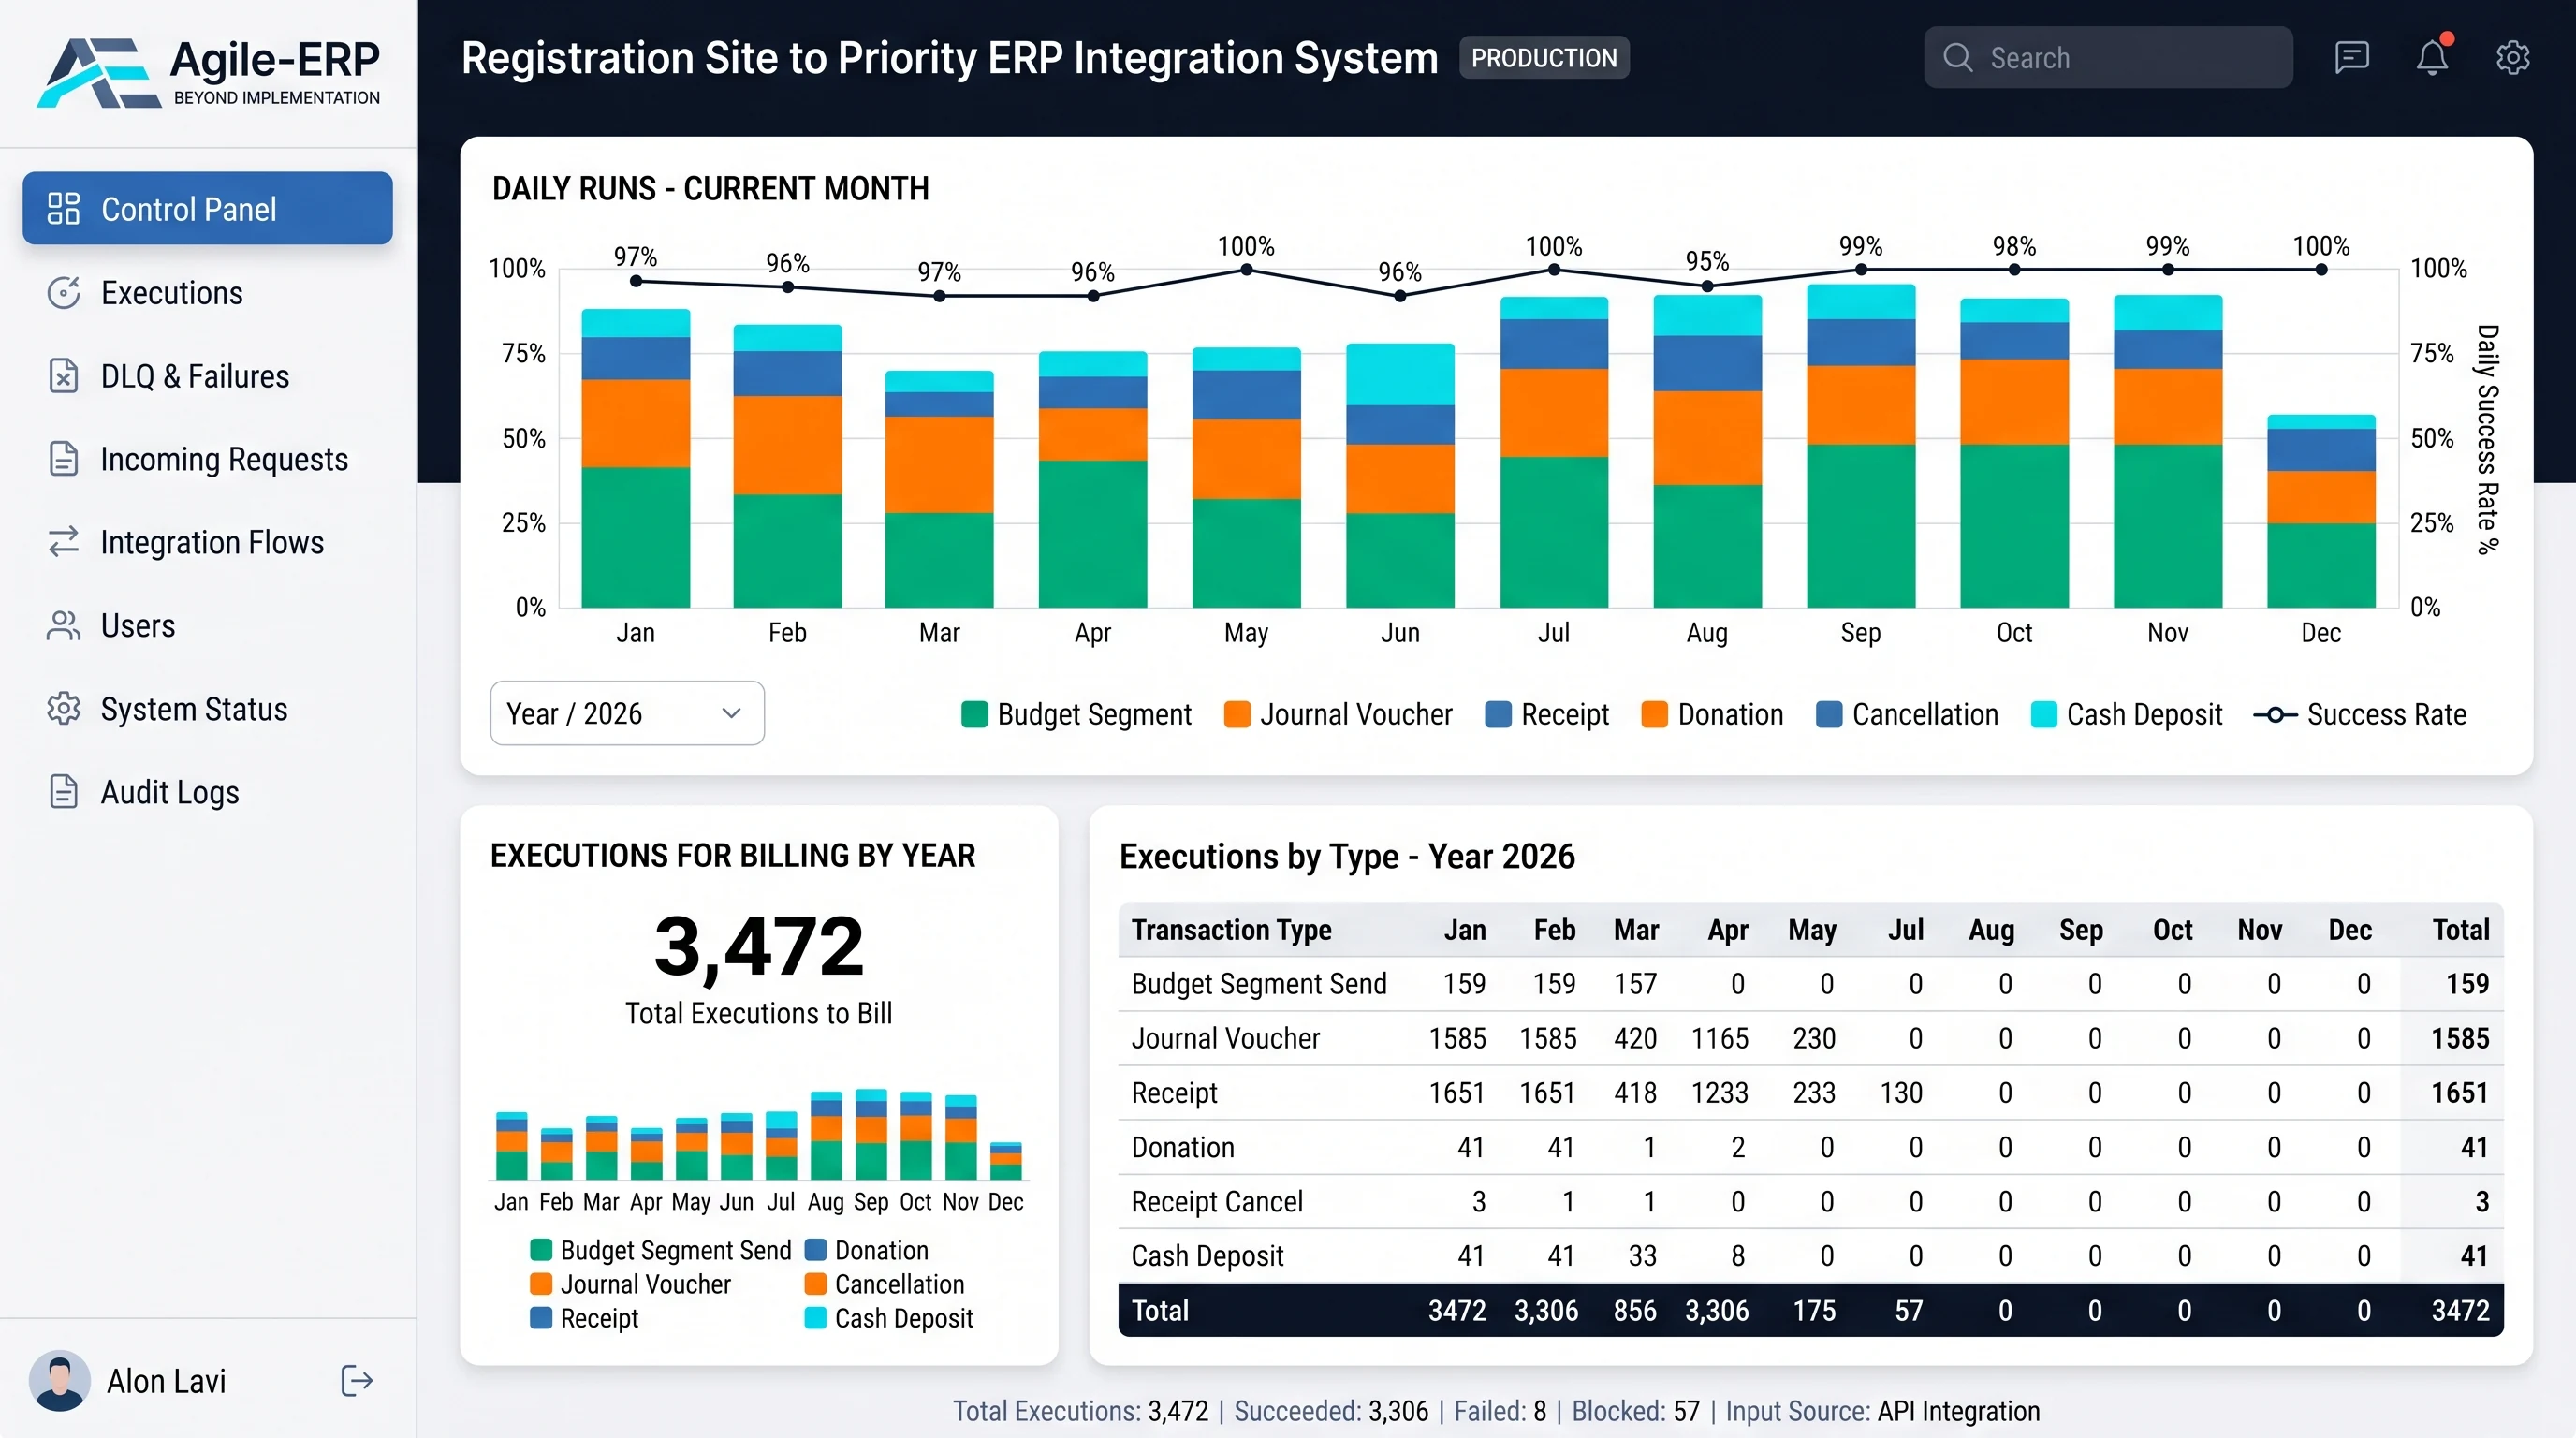Screen dimensions: 2576x1438
Task: Open the notifications bell
Action: coord(2432,57)
